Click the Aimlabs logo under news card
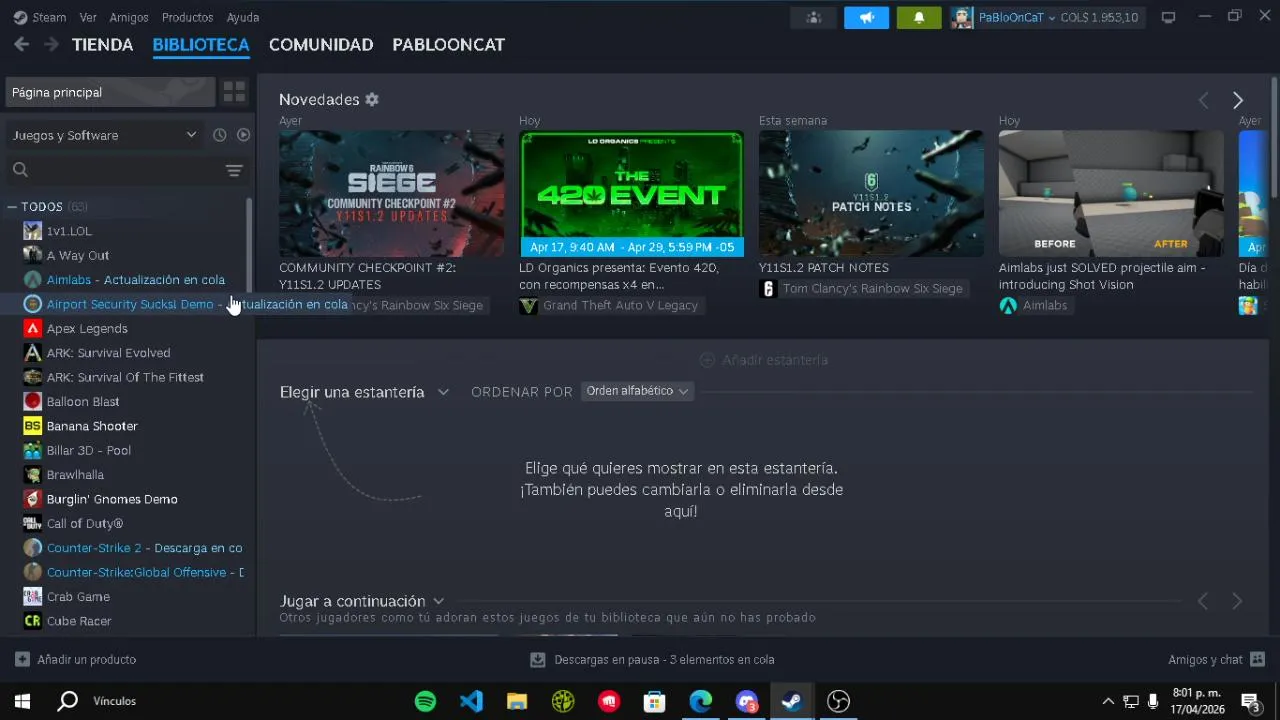This screenshot has height=720, width=1280. click(x=1008, y=305)
